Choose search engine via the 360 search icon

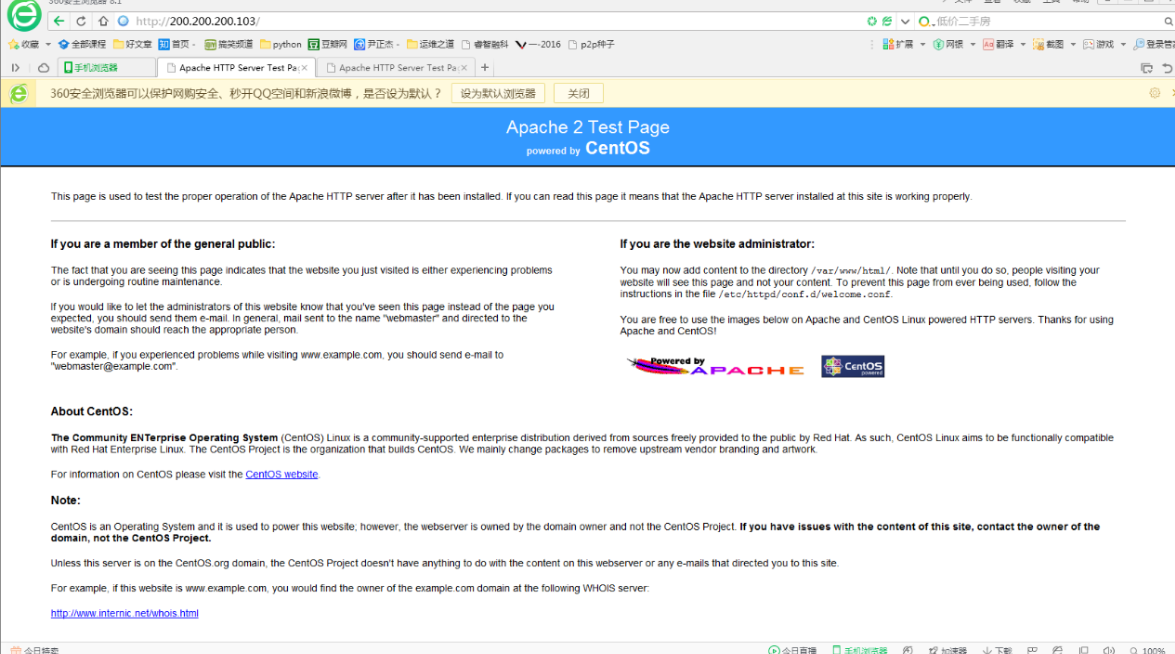point(925,21)
